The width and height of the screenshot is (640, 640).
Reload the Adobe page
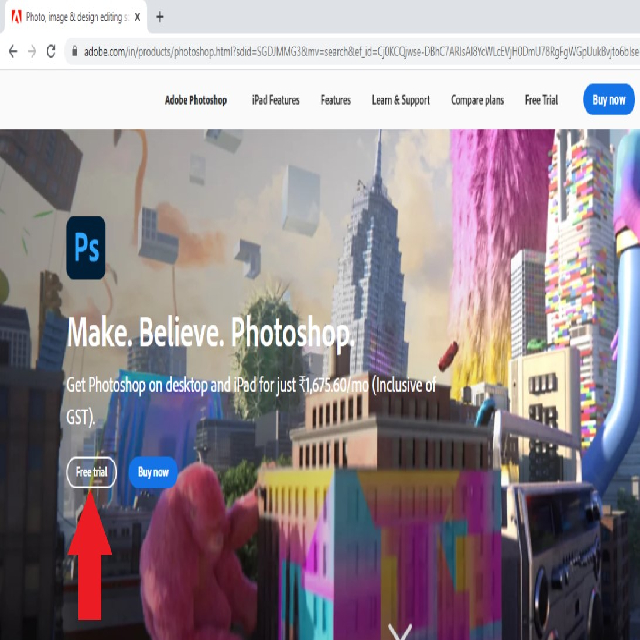tap(51, 51)
